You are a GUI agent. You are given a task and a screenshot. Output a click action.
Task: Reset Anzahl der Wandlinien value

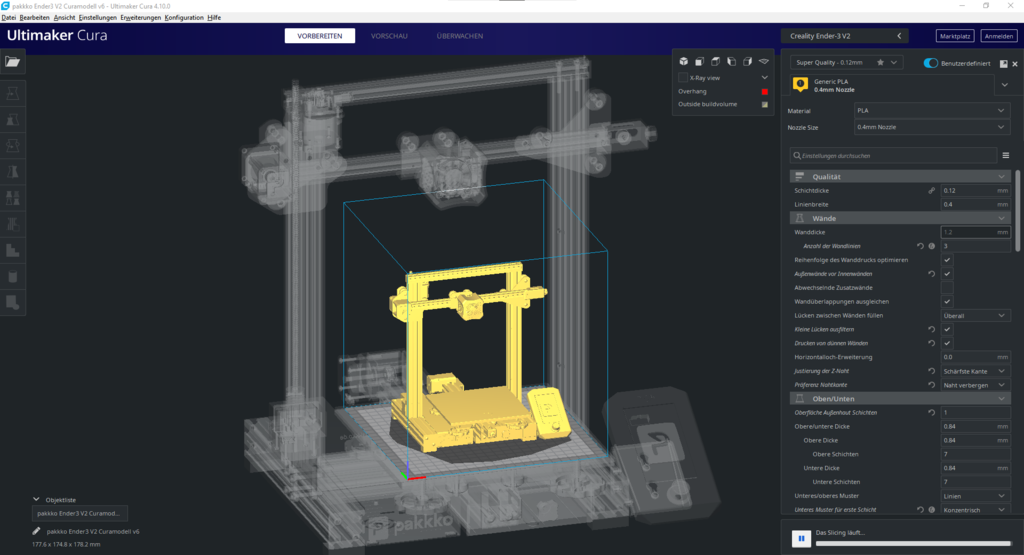pyautogui.click(x=920, y=246)
